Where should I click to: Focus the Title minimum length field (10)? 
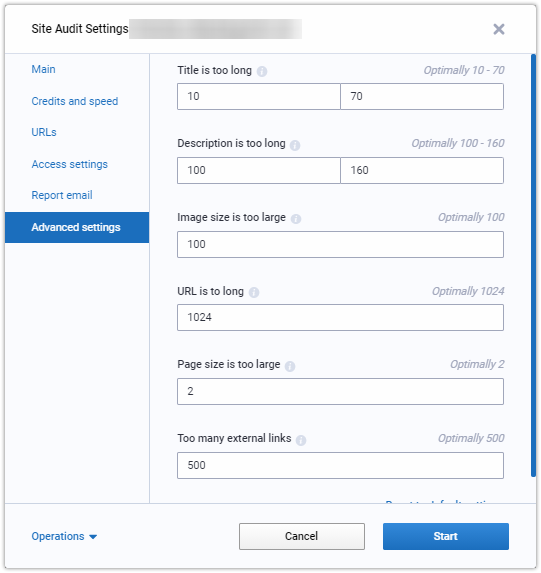[x=259, y=96]
